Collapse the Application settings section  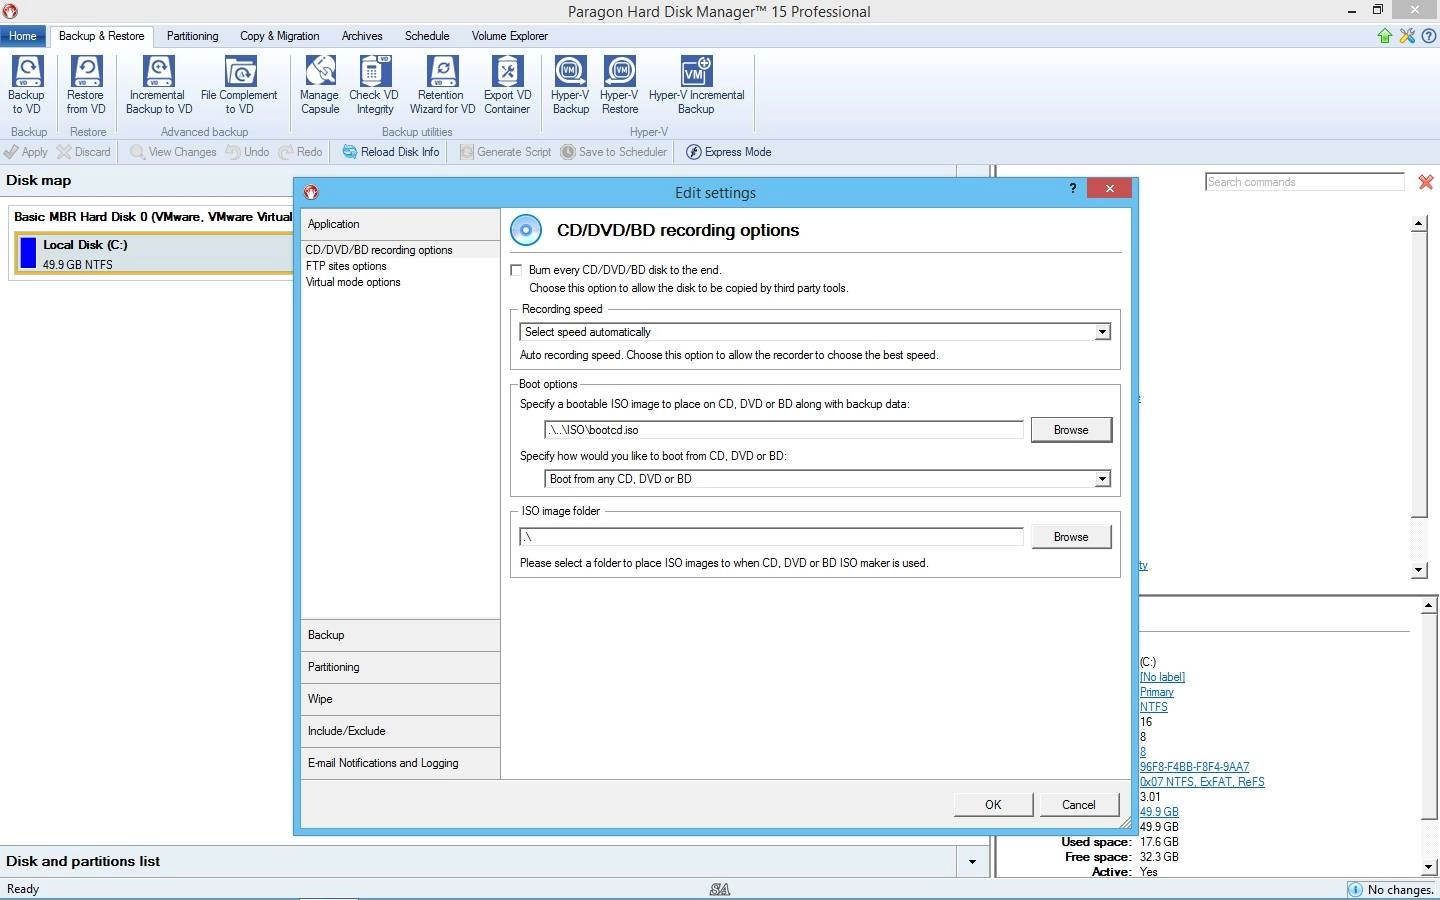[x=400, y=224]
